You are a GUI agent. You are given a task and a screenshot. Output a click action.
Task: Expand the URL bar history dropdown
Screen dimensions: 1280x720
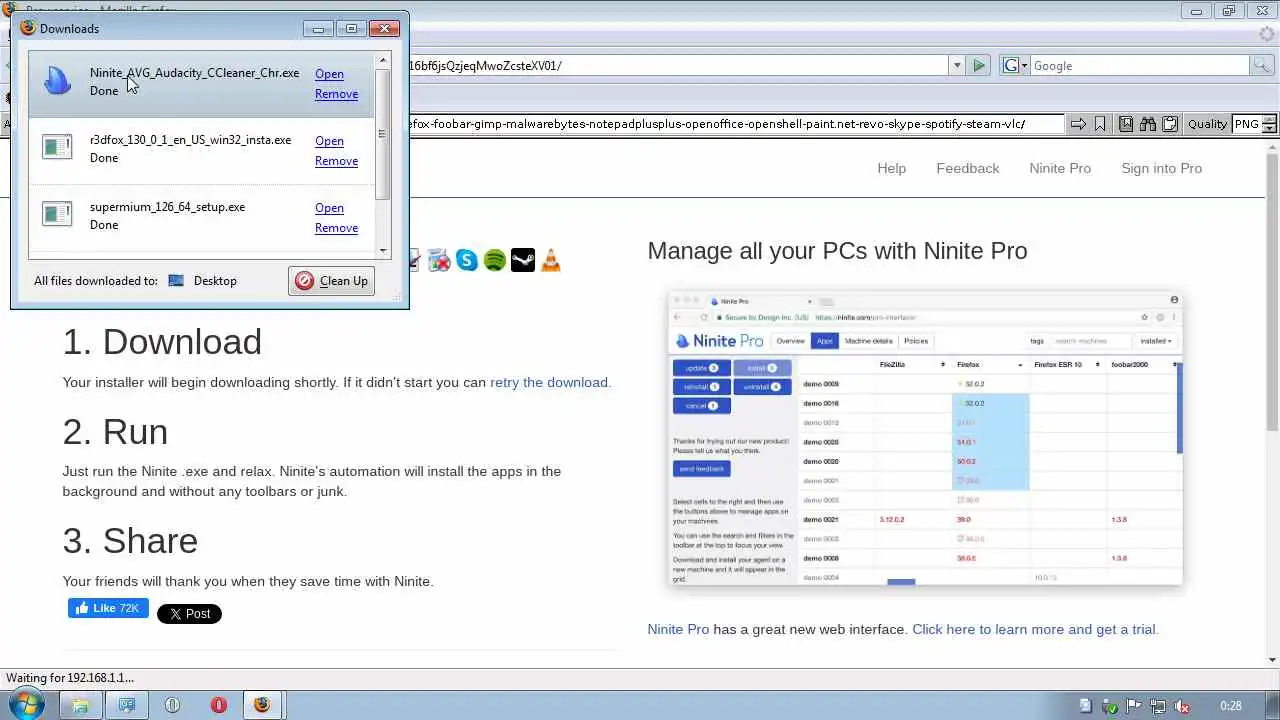956,66
